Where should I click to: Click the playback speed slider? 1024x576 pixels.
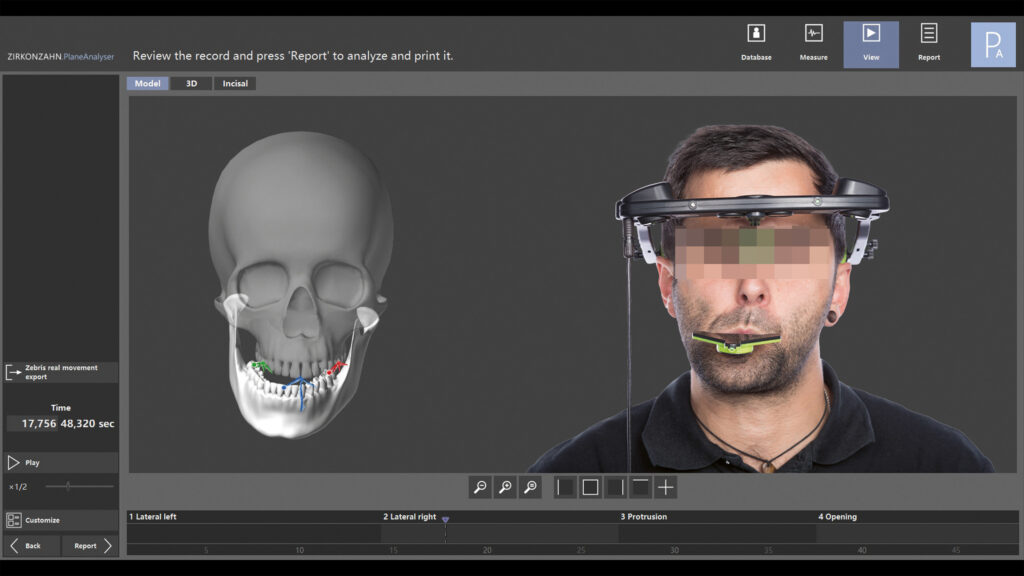[x=68, y=486]
